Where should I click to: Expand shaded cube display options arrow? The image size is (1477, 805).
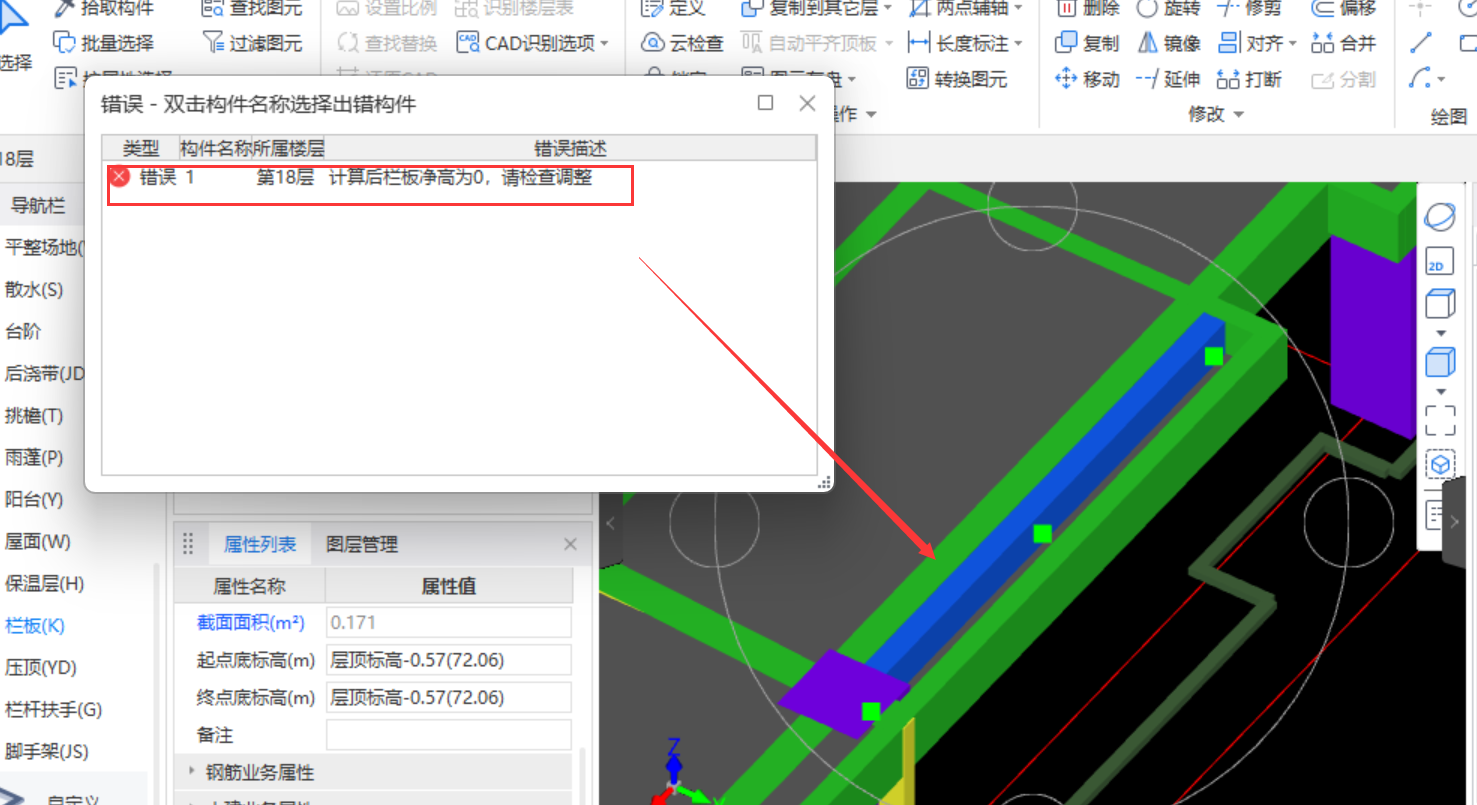click(1441, 391)
